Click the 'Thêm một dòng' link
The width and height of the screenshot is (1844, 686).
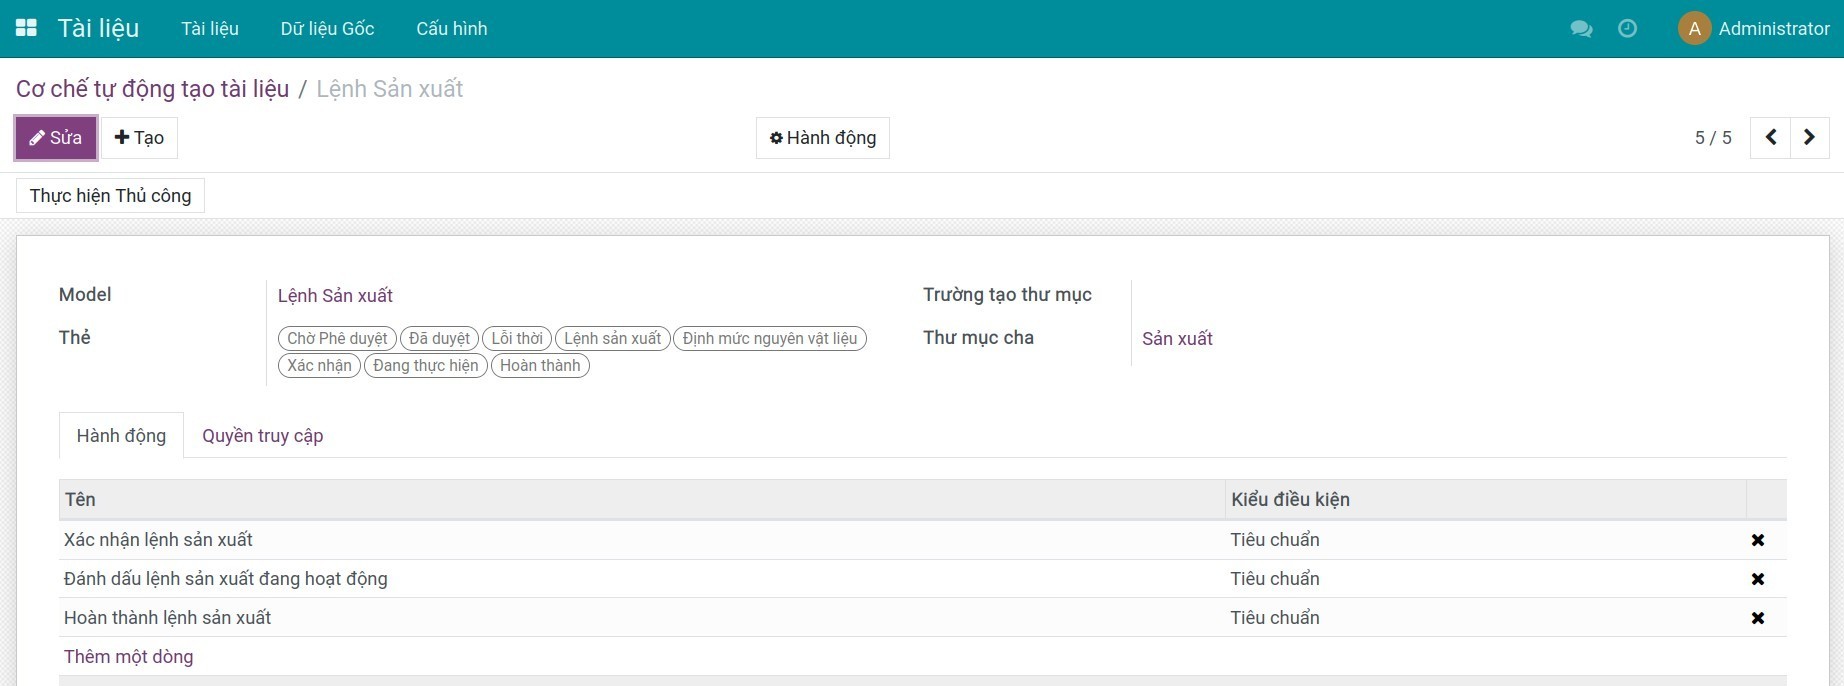point(128,657)
